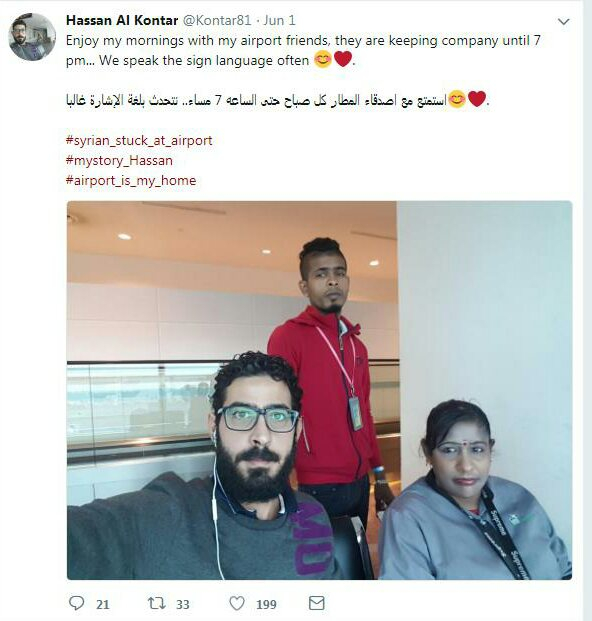Click the 199 likes count
The image size is (592, 621).
click(x=266, y=604)
